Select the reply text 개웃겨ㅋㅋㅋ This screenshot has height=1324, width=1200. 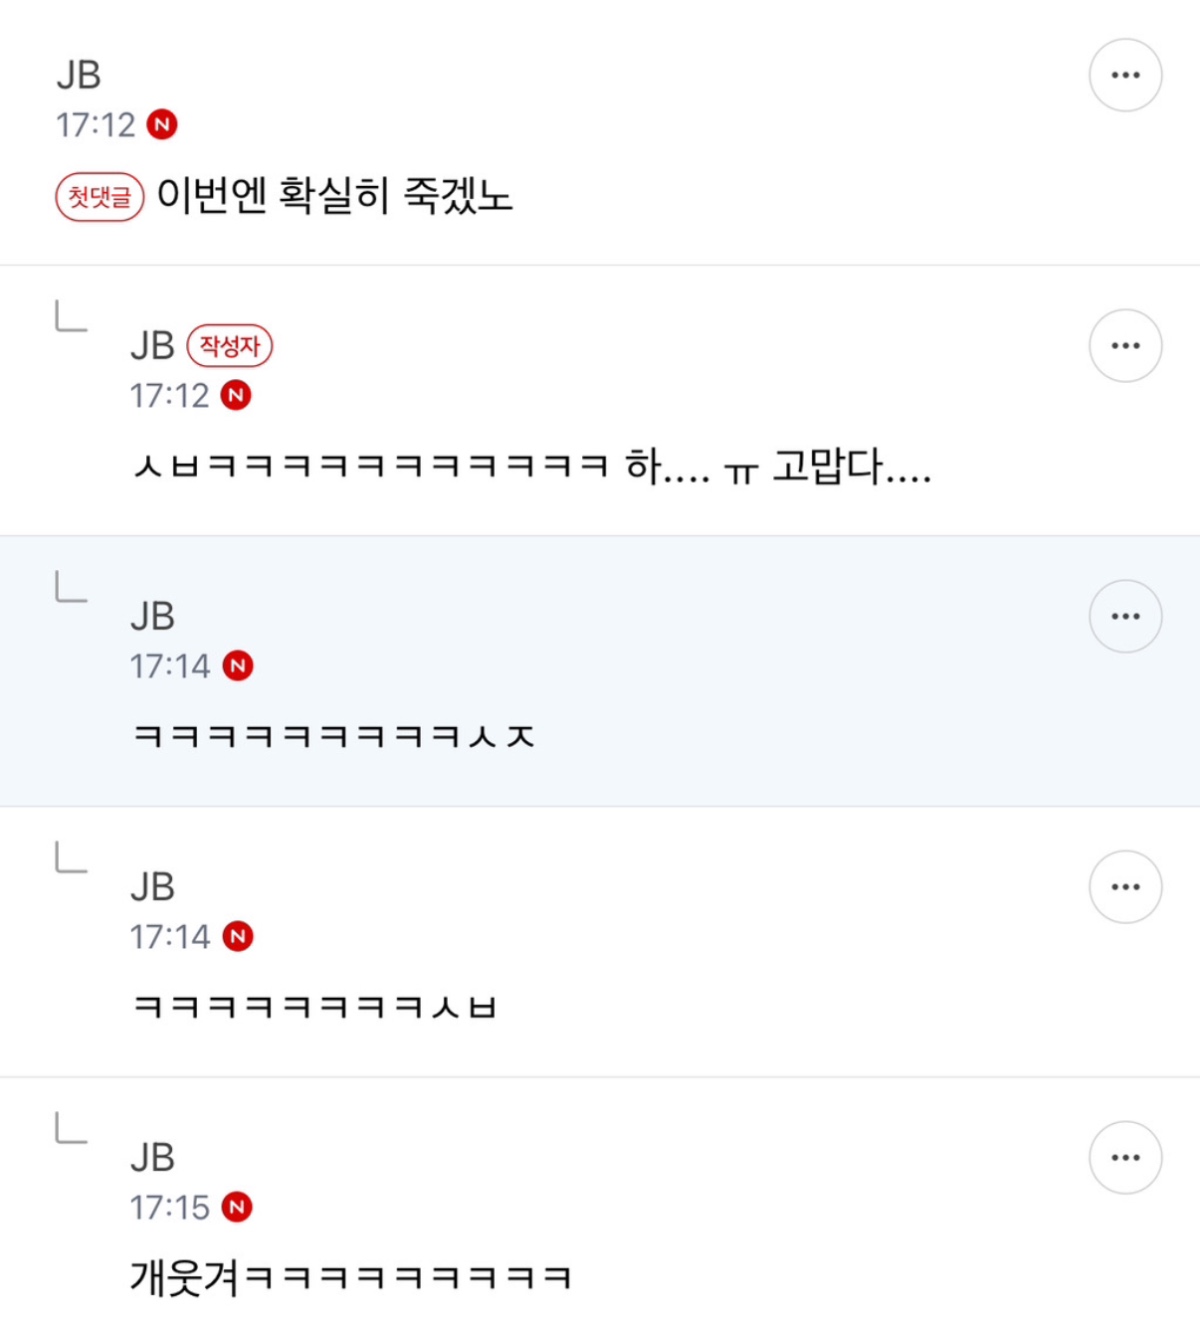coord(351,1278)
